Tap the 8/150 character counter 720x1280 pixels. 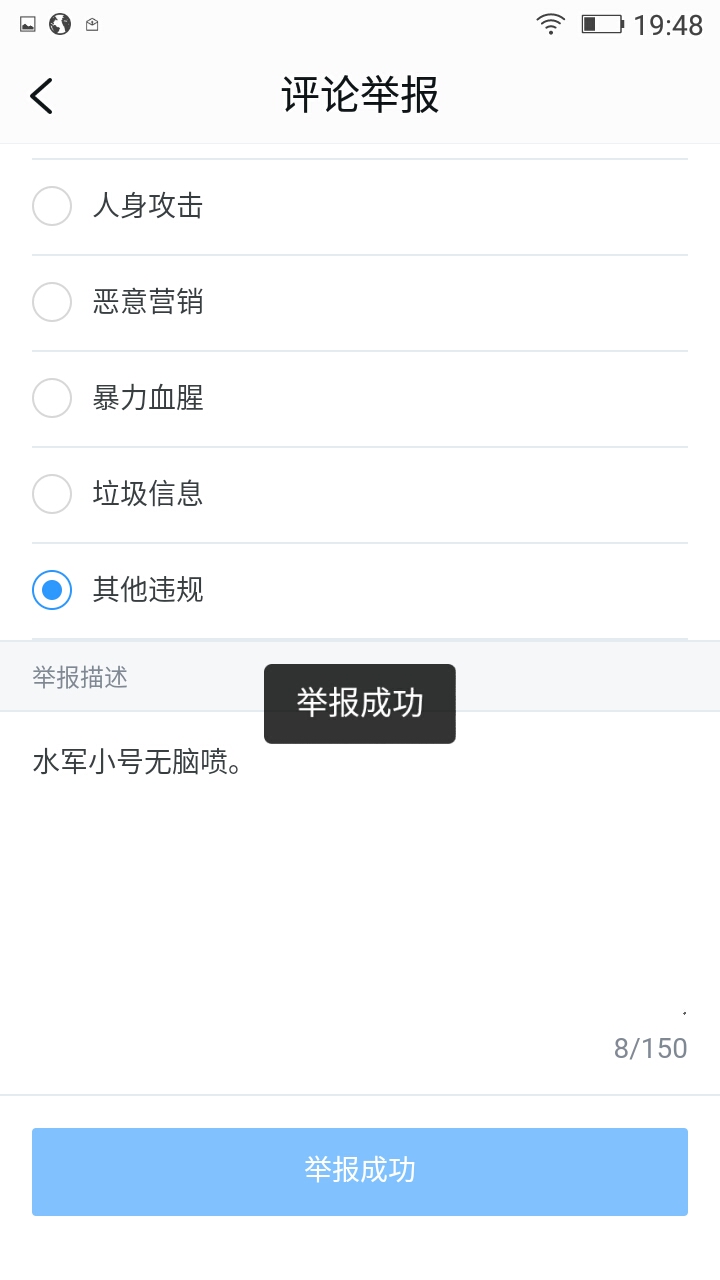650,1048
